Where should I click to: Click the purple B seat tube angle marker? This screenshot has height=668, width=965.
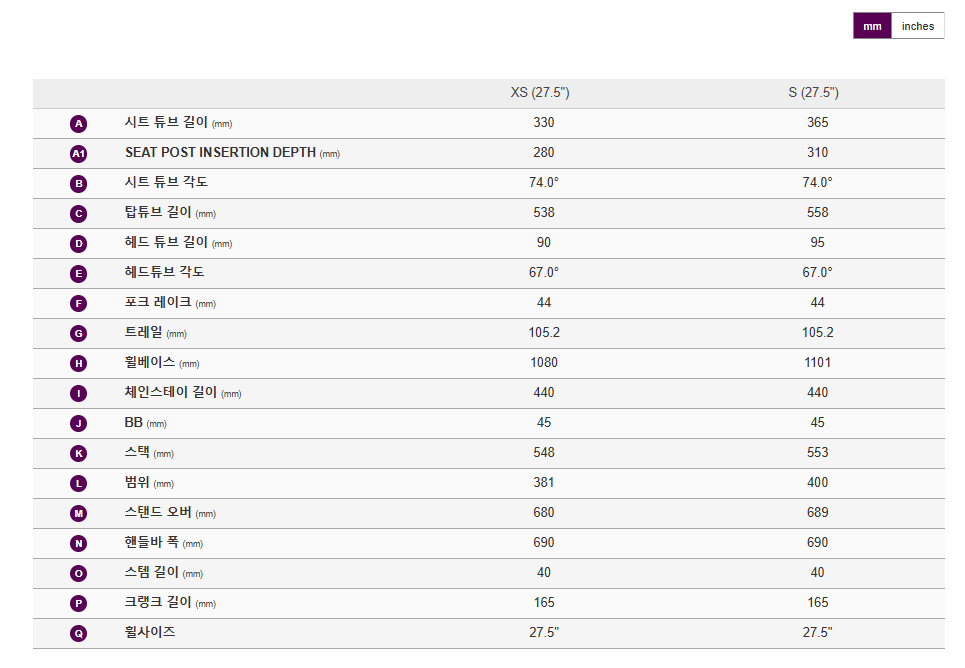[x=78, y=183]
